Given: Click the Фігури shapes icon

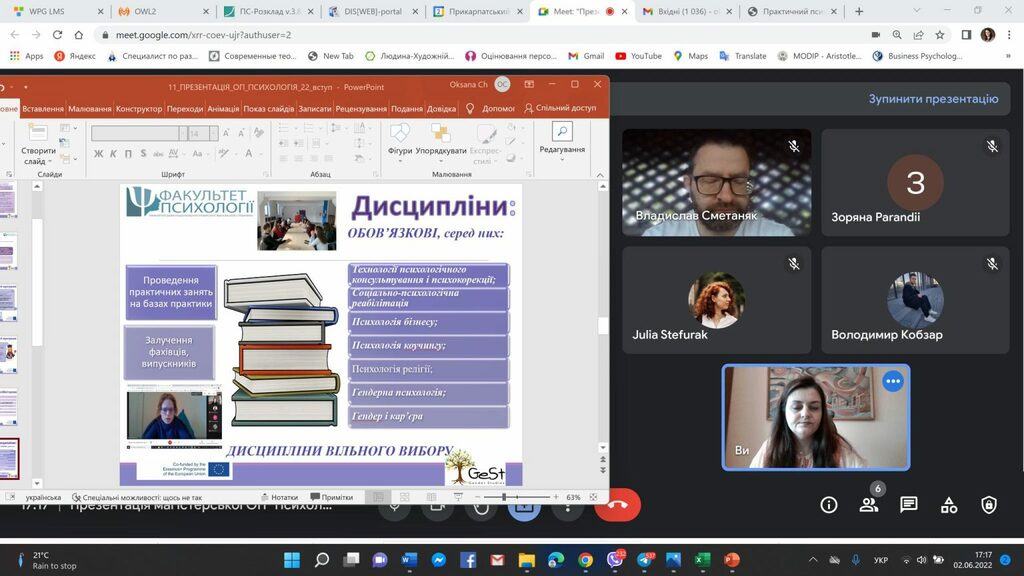Looking at the screenshot, I should 400,135.
